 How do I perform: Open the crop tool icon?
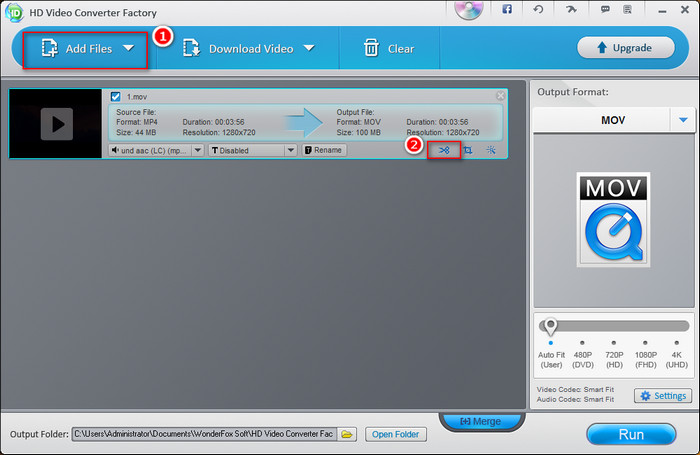tap(467, 150)
